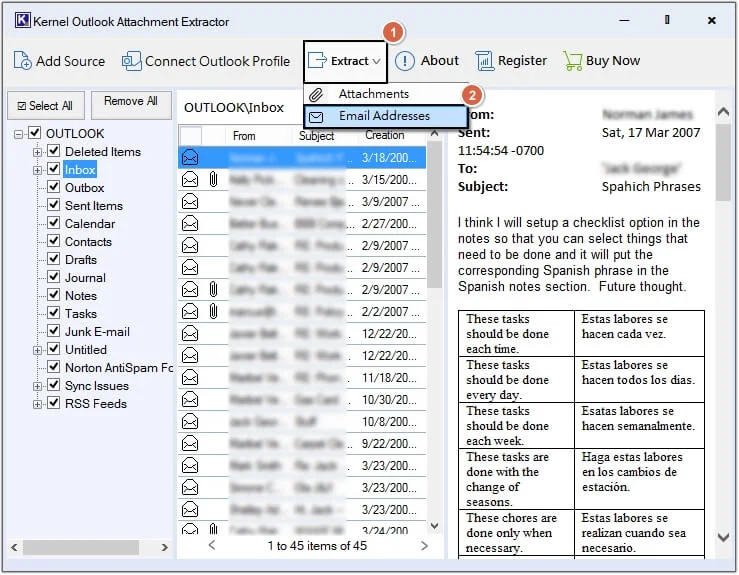The image size is (739, 575).
Task: Select the Drafts folder
Action: pos(81,260)
